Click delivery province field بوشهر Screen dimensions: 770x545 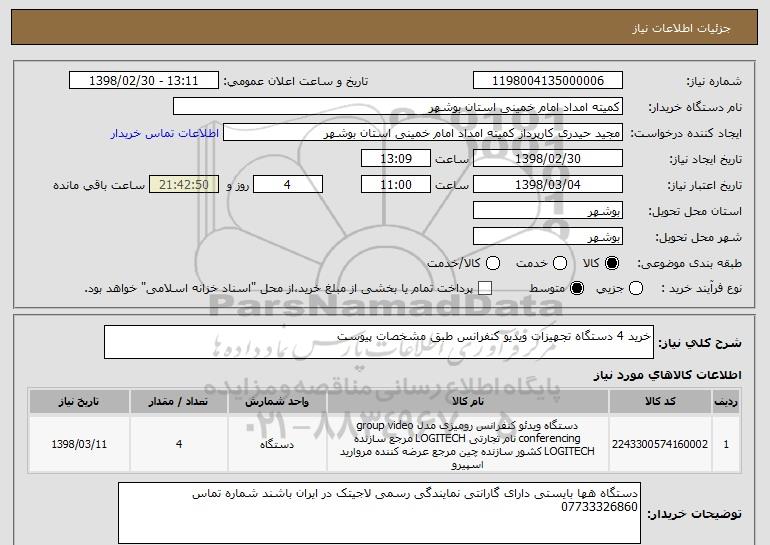coord(548,211)
